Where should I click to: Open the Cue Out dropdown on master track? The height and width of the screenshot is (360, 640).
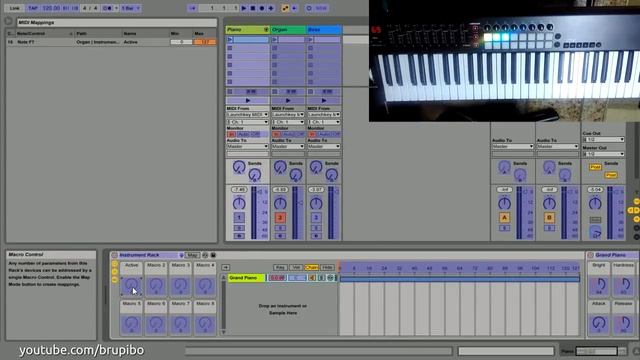pos(603,140)
